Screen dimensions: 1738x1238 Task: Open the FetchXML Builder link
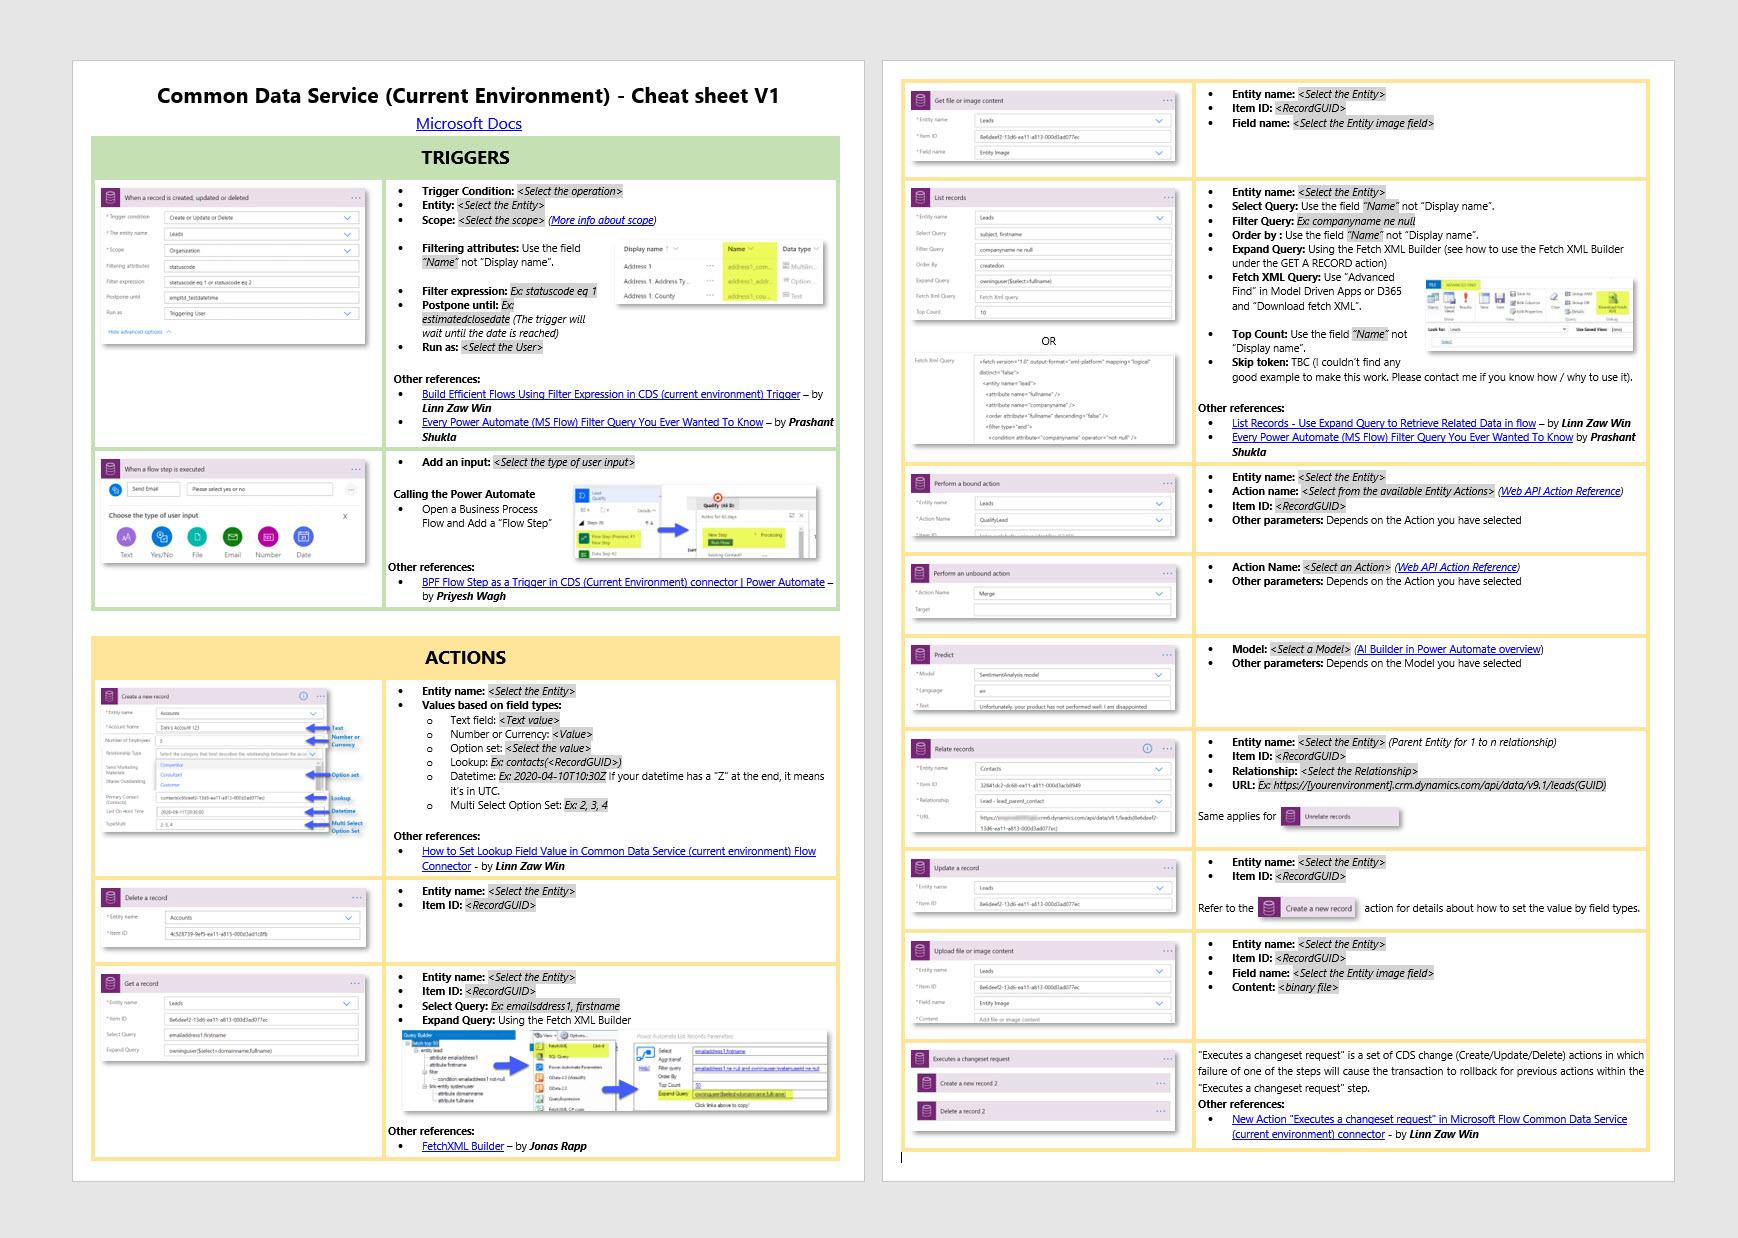[x=463, y=1146]
